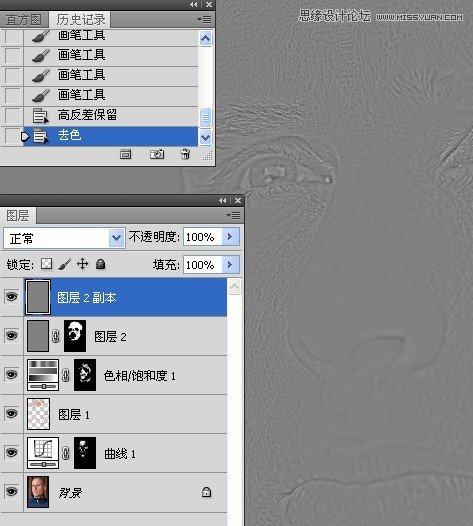Delete current history state with trash icon

coord(185,154)
